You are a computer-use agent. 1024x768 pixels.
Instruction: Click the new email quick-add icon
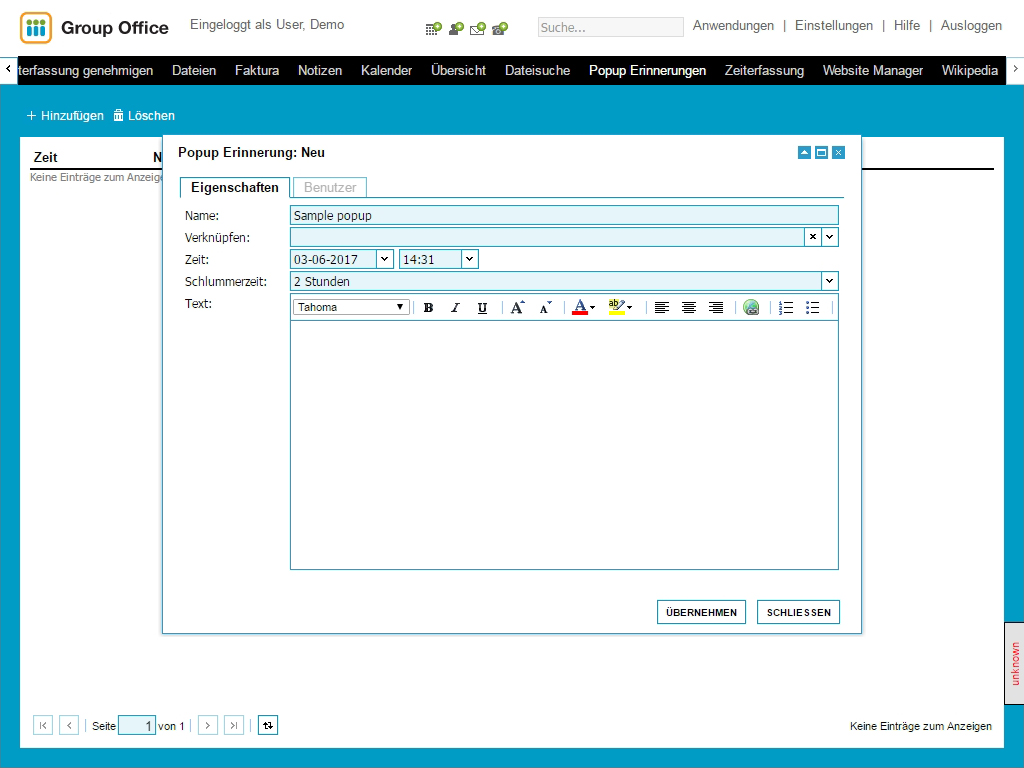(x=477, y=28)
